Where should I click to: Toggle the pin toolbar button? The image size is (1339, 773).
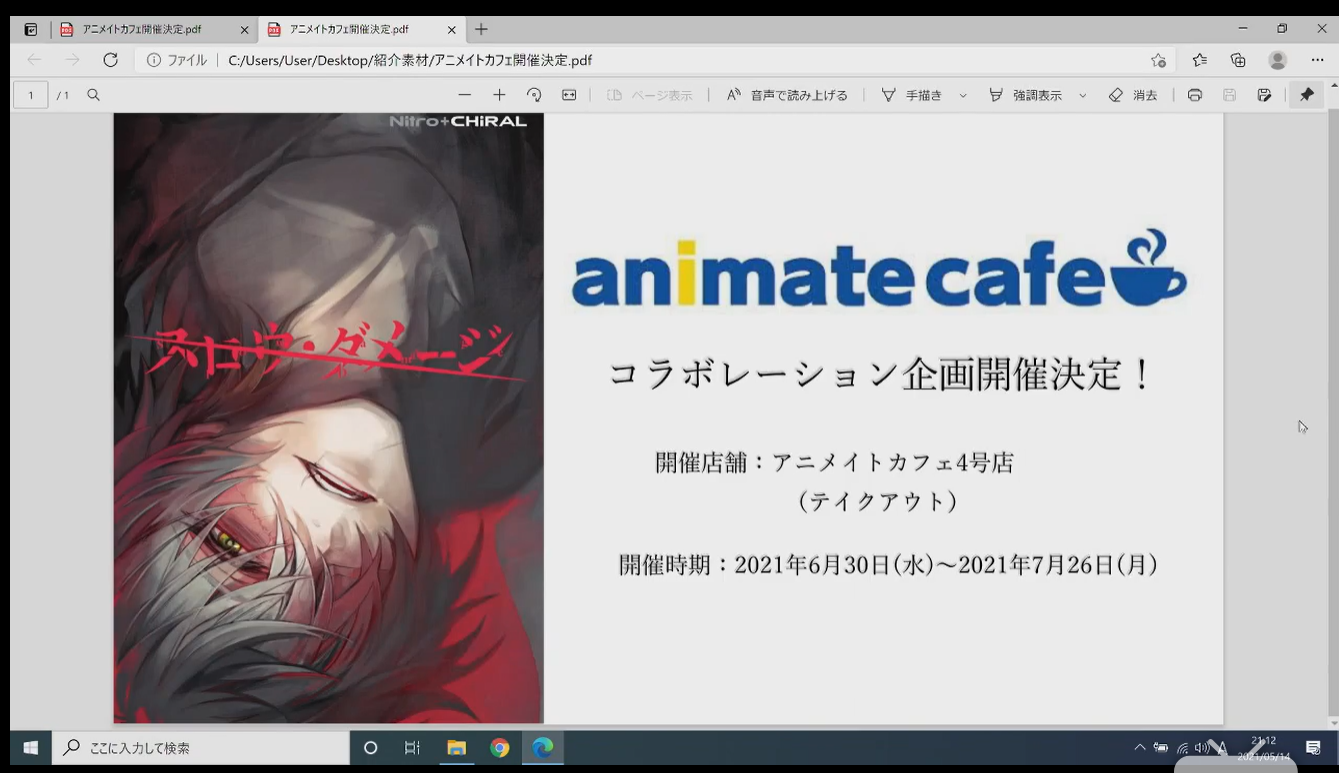click(x=1306, y=95)
